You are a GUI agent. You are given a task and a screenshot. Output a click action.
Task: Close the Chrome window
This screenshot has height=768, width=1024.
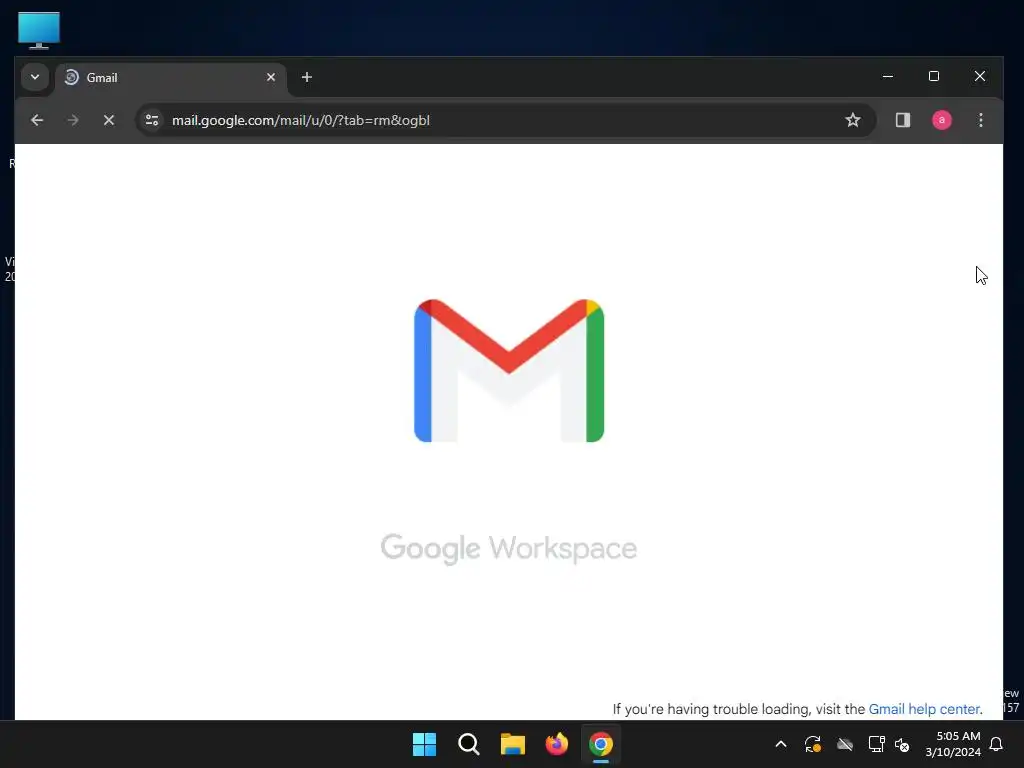click(x=980, y=76)
